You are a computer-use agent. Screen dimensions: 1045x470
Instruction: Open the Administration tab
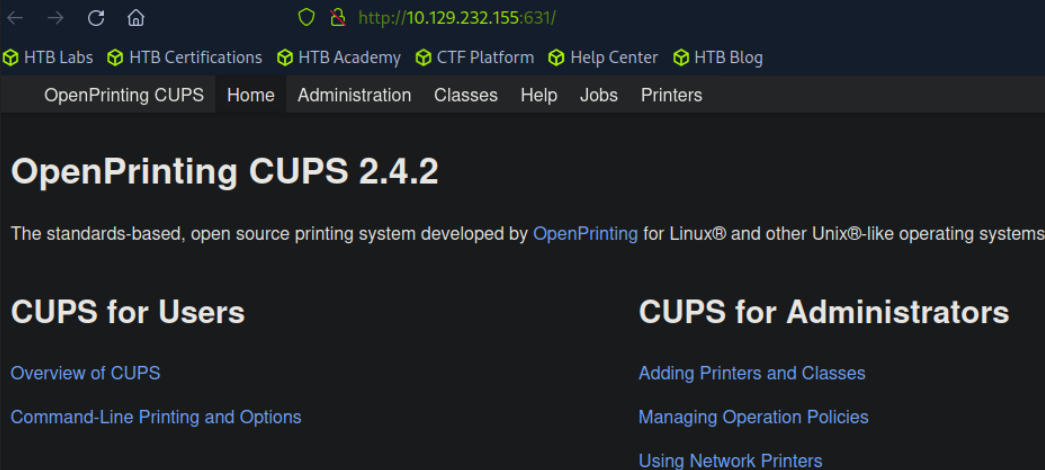point(355,95)
